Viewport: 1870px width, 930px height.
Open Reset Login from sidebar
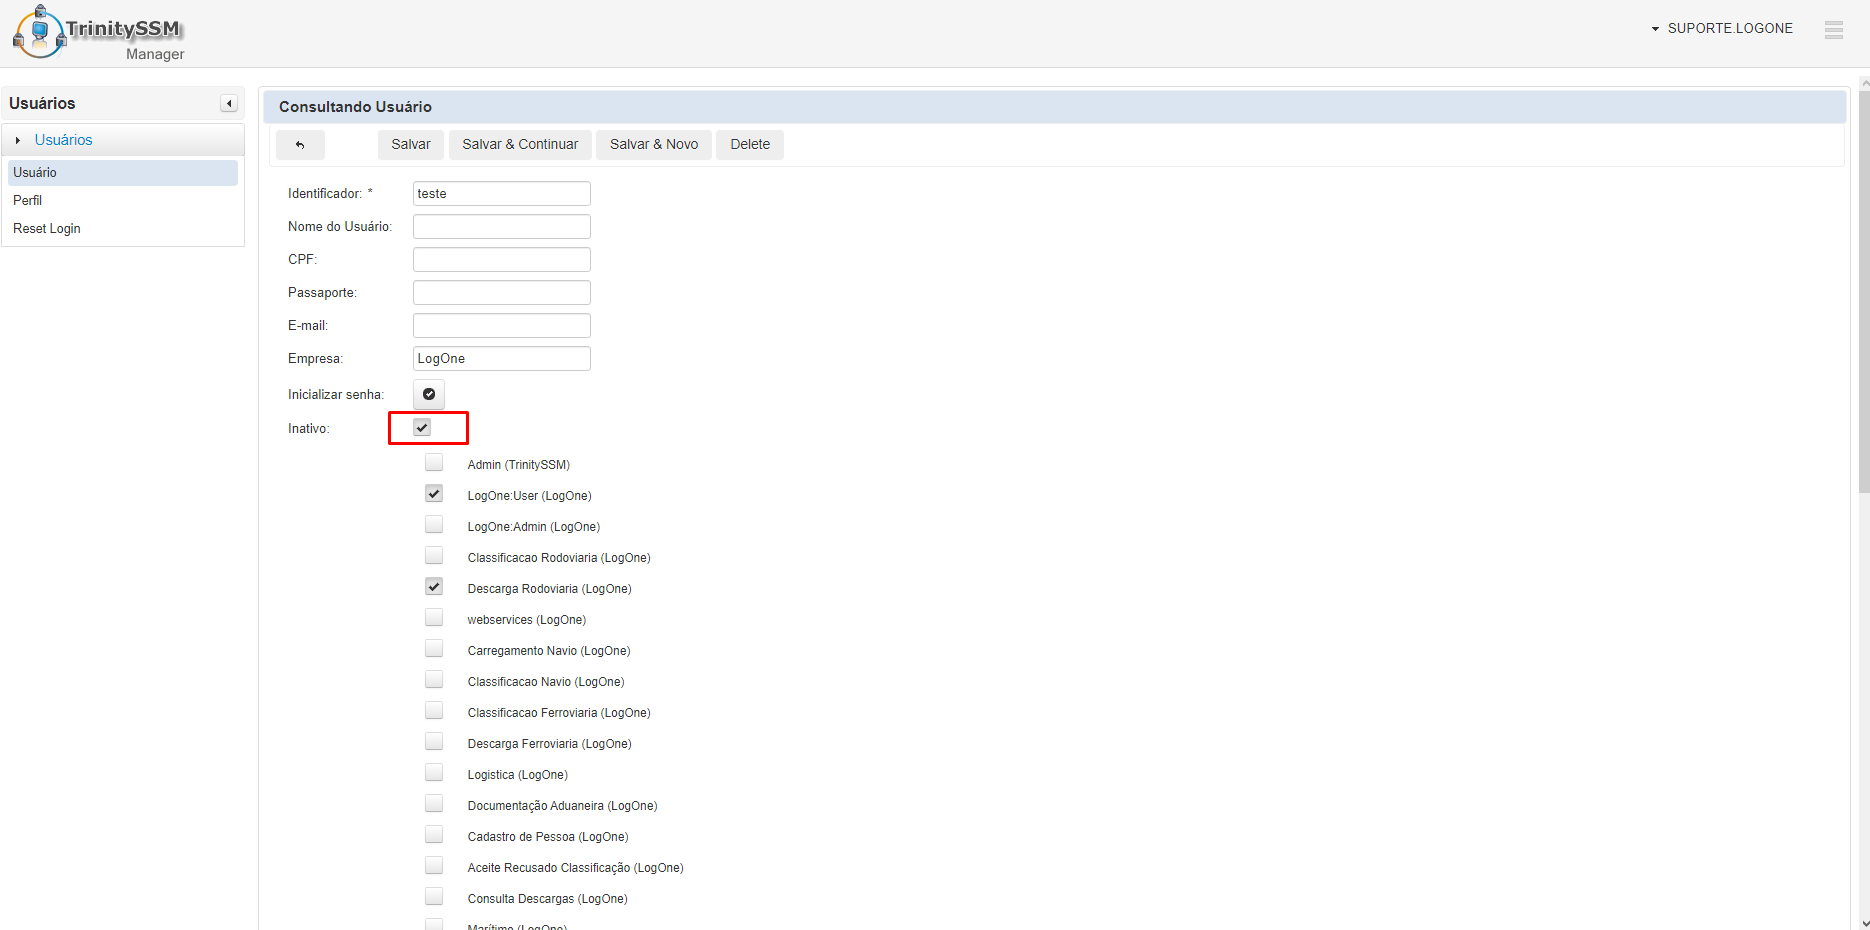click(47, 229)
